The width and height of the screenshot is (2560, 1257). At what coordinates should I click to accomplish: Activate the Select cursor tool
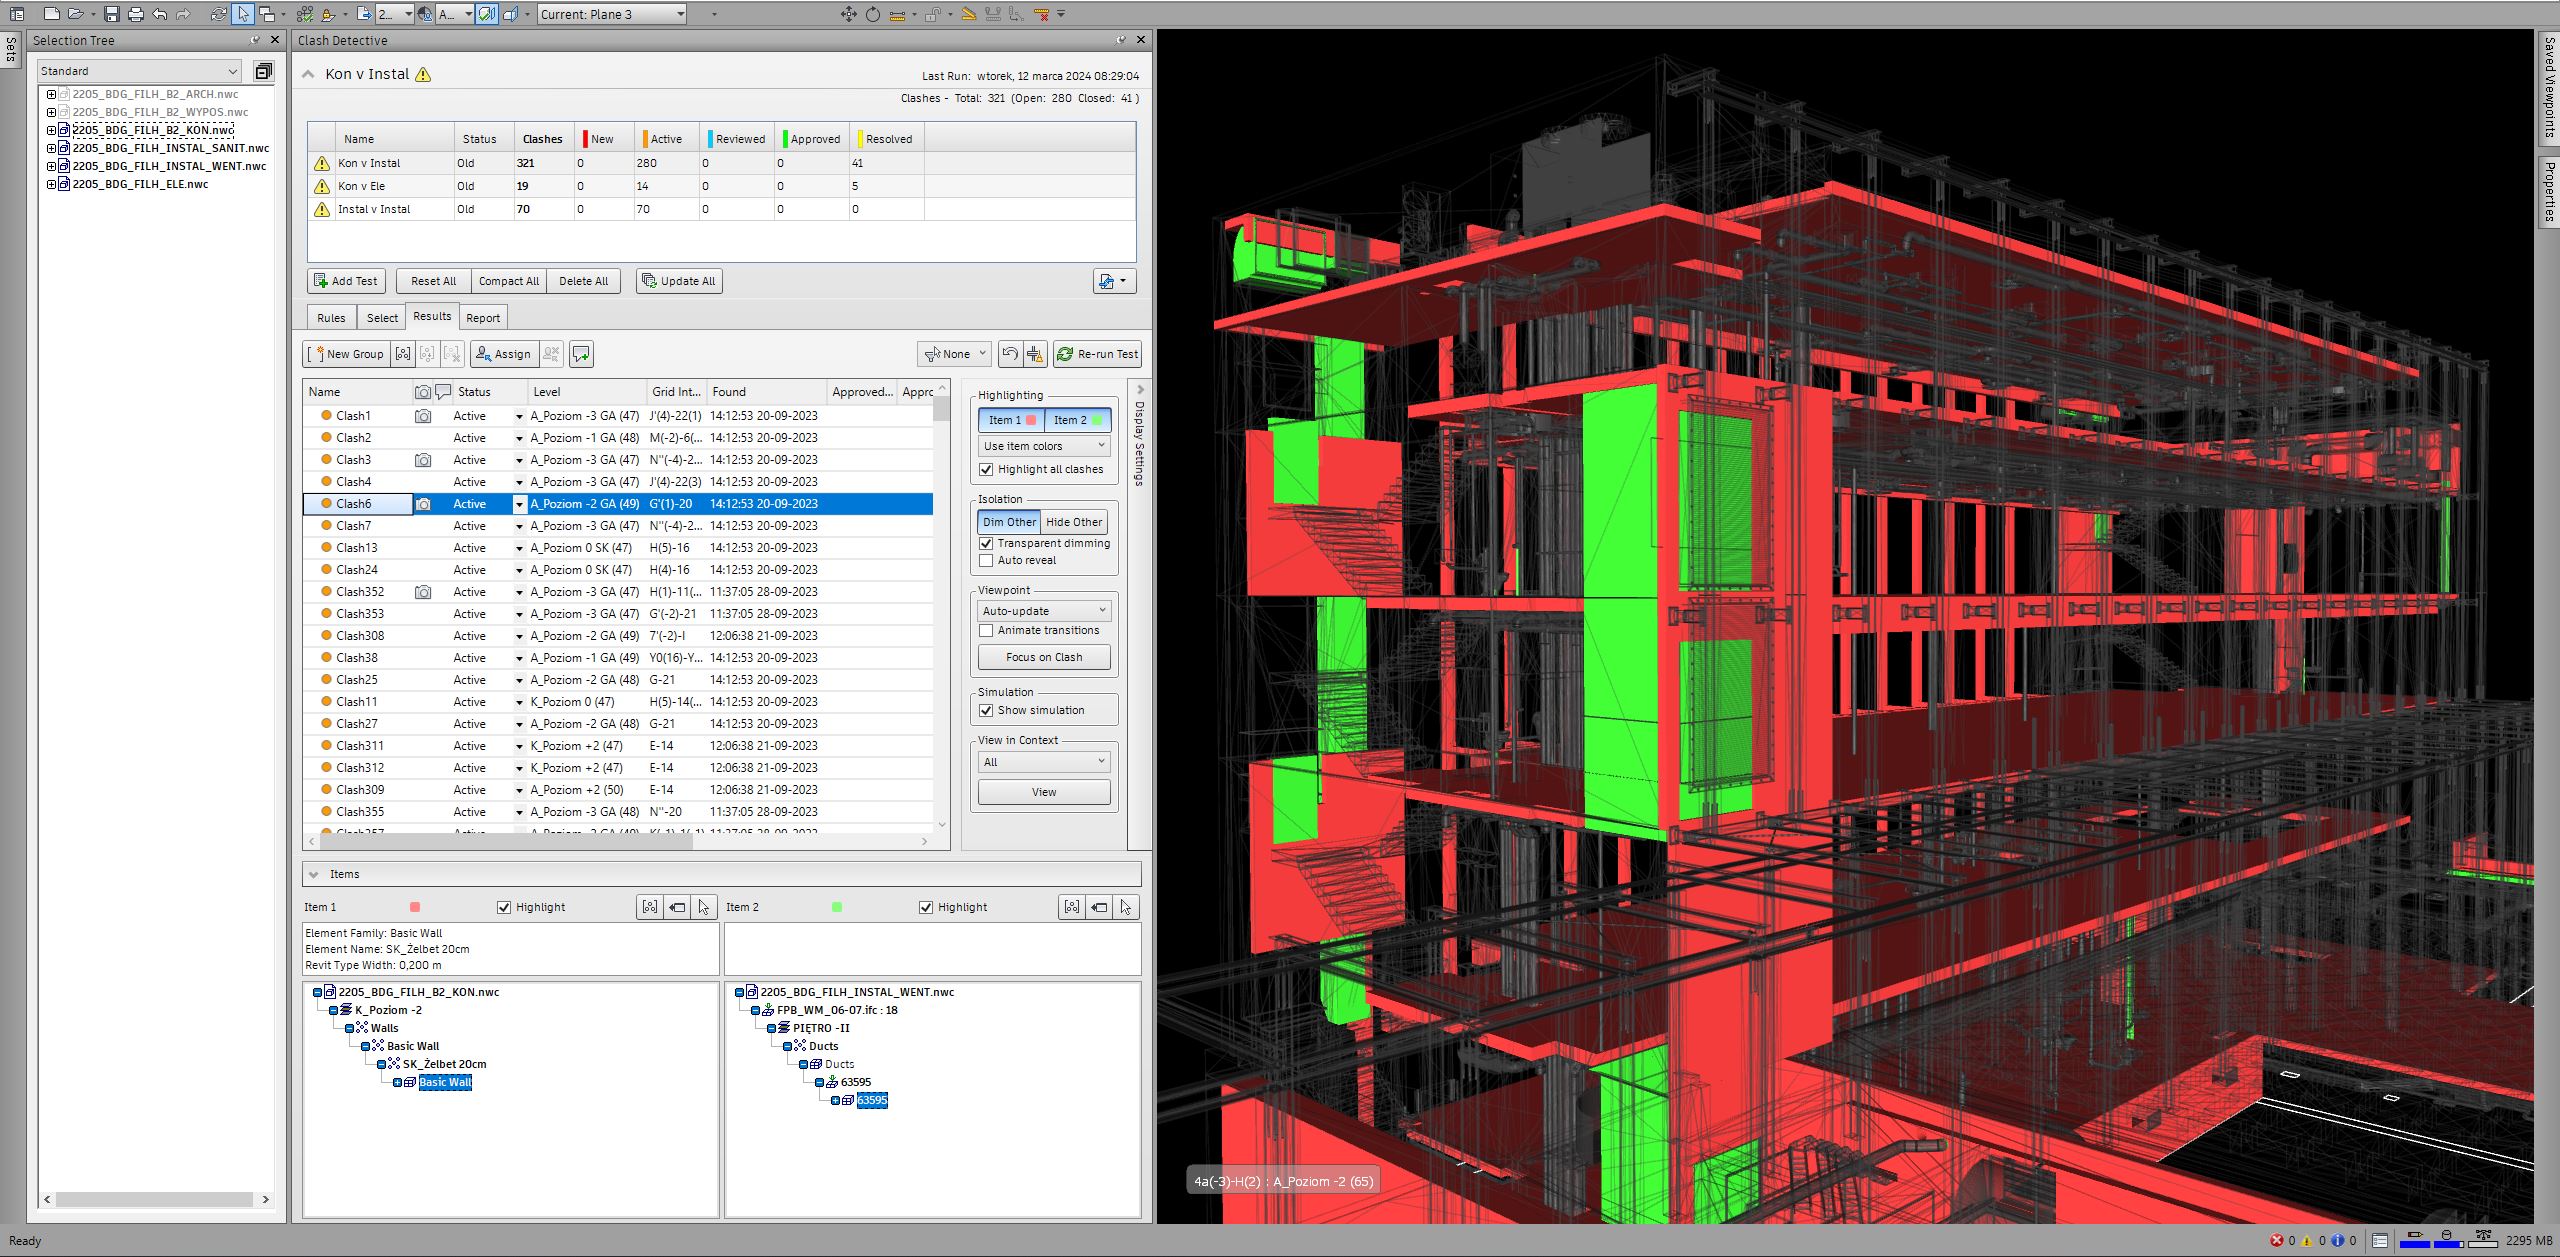(243, 14)
